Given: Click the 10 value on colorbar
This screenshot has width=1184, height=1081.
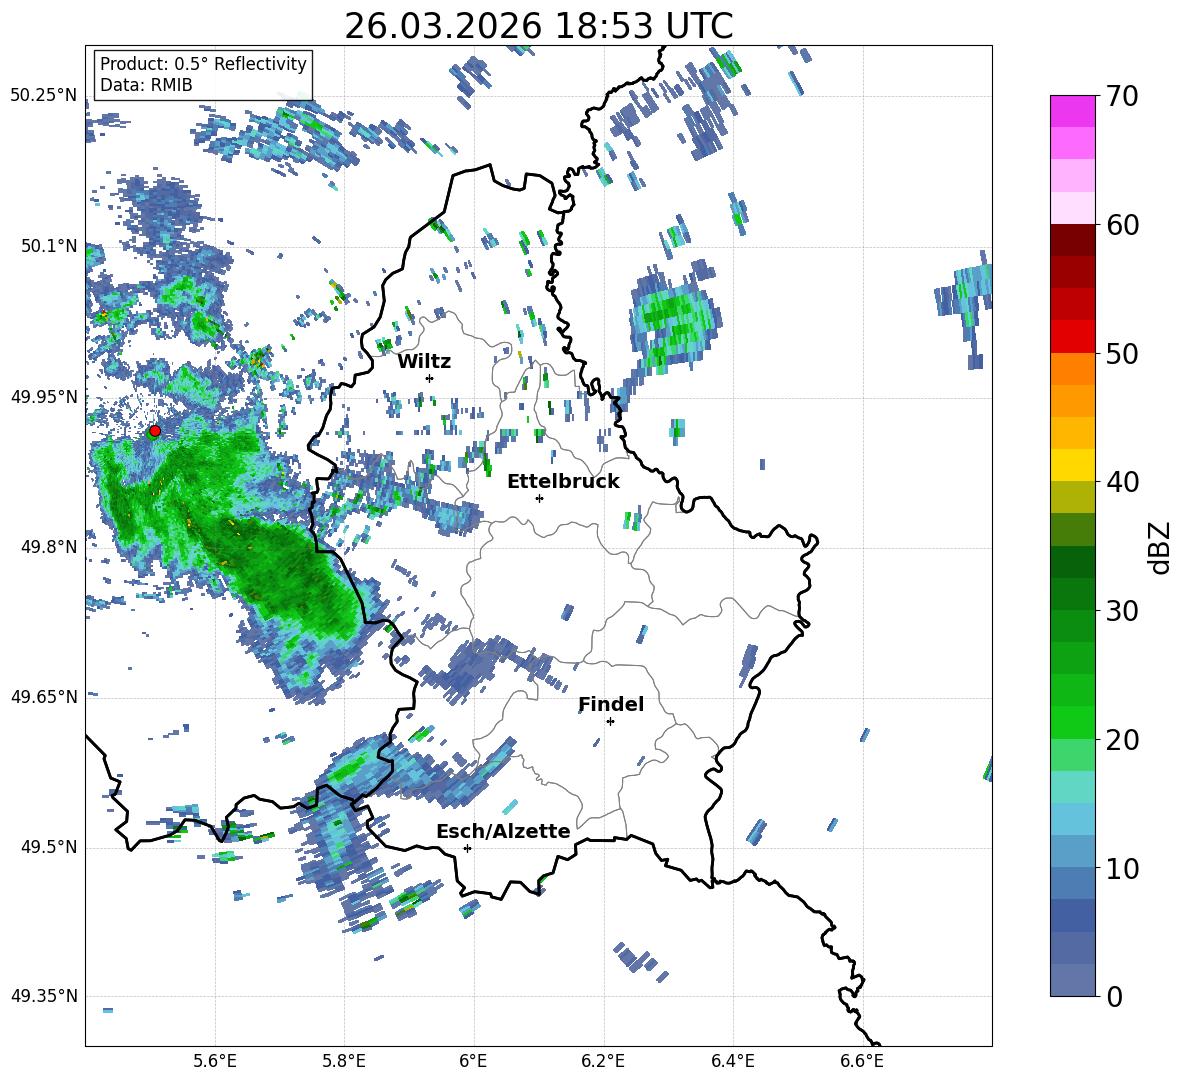Looking at the screenshot, I should tap(1122, 868).
